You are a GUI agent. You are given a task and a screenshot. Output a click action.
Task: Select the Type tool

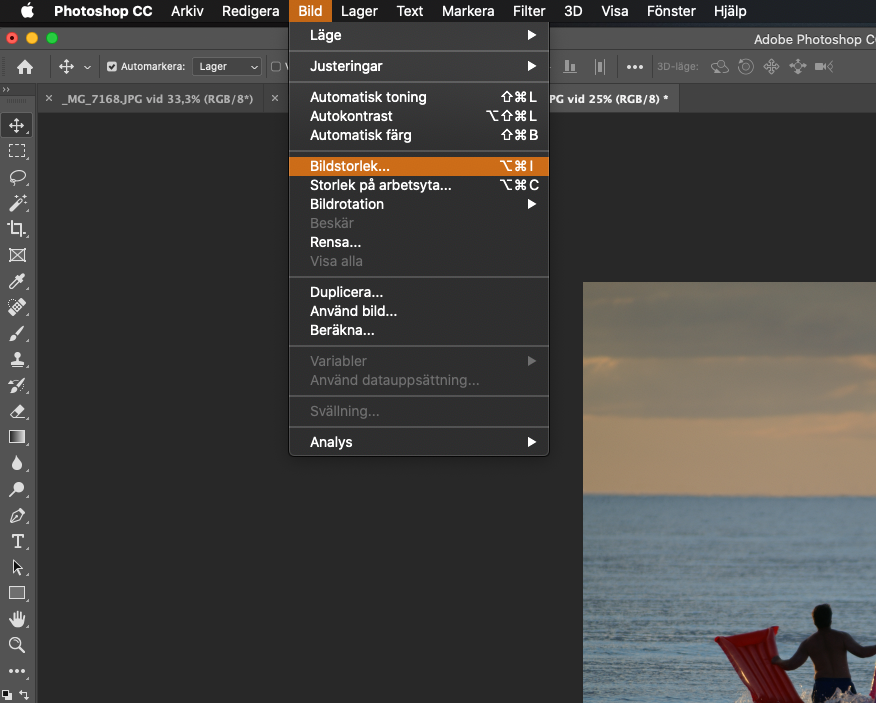coord(17,541)
